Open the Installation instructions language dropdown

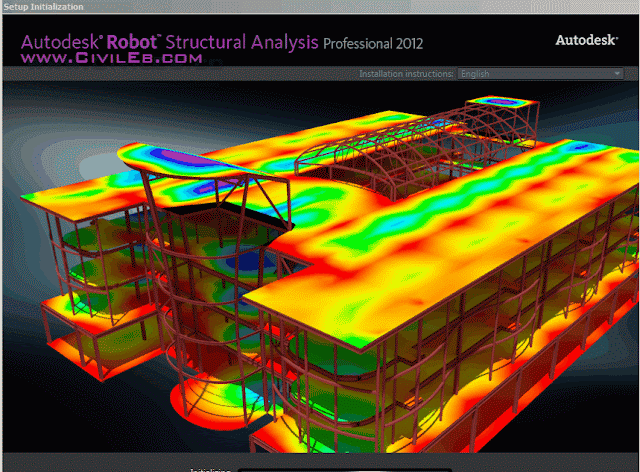540,74
